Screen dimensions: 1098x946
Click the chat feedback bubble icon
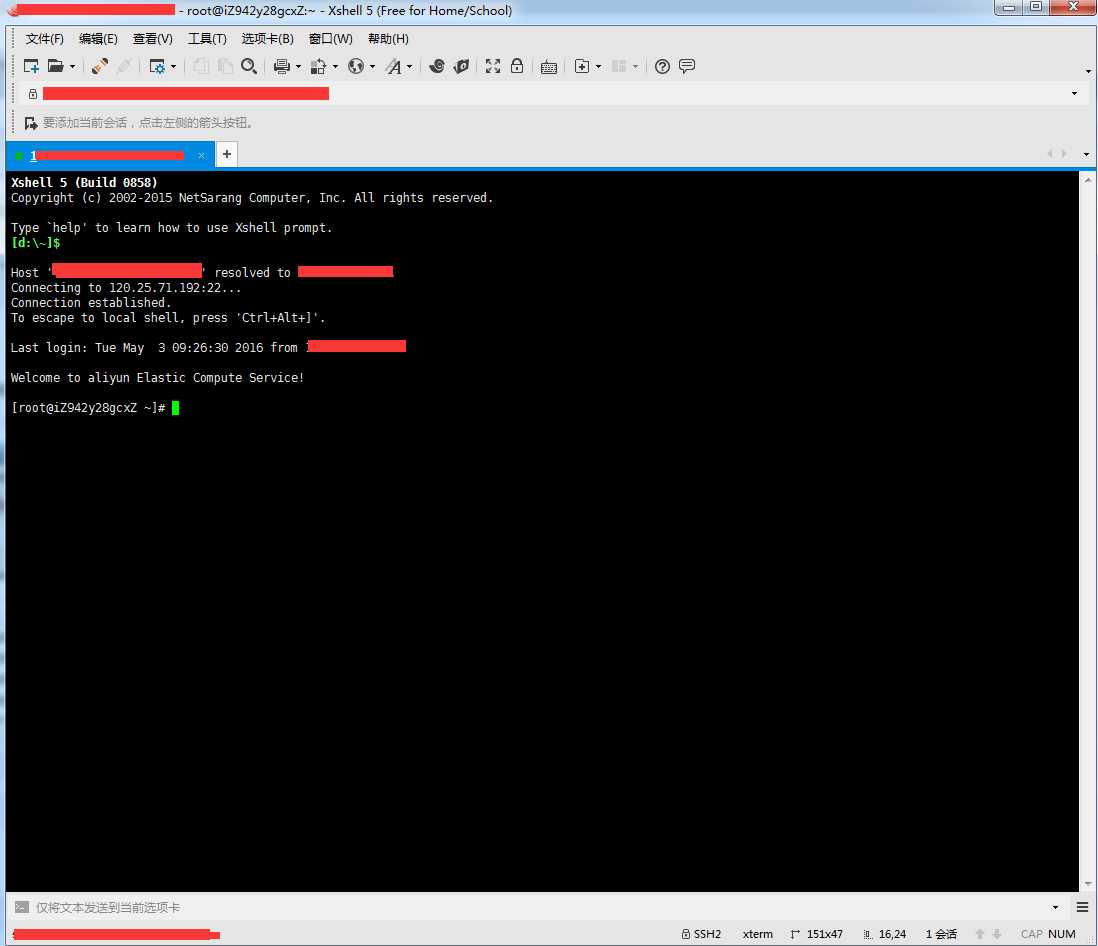point(687,66)
